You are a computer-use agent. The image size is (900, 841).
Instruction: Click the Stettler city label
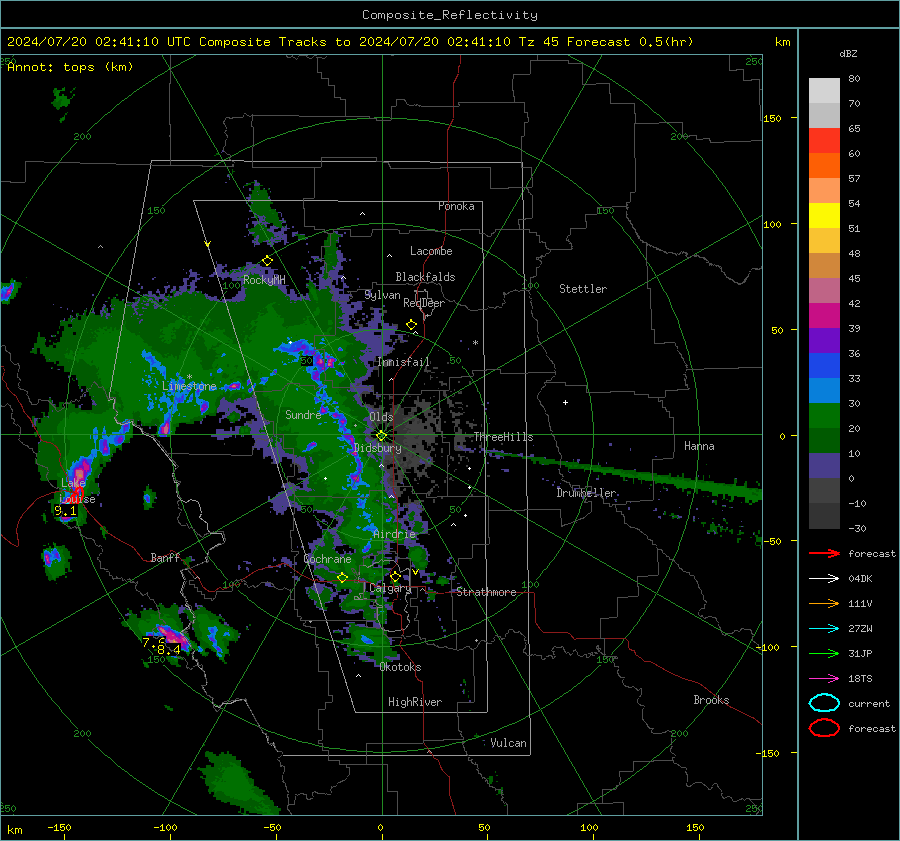point(583,289)
